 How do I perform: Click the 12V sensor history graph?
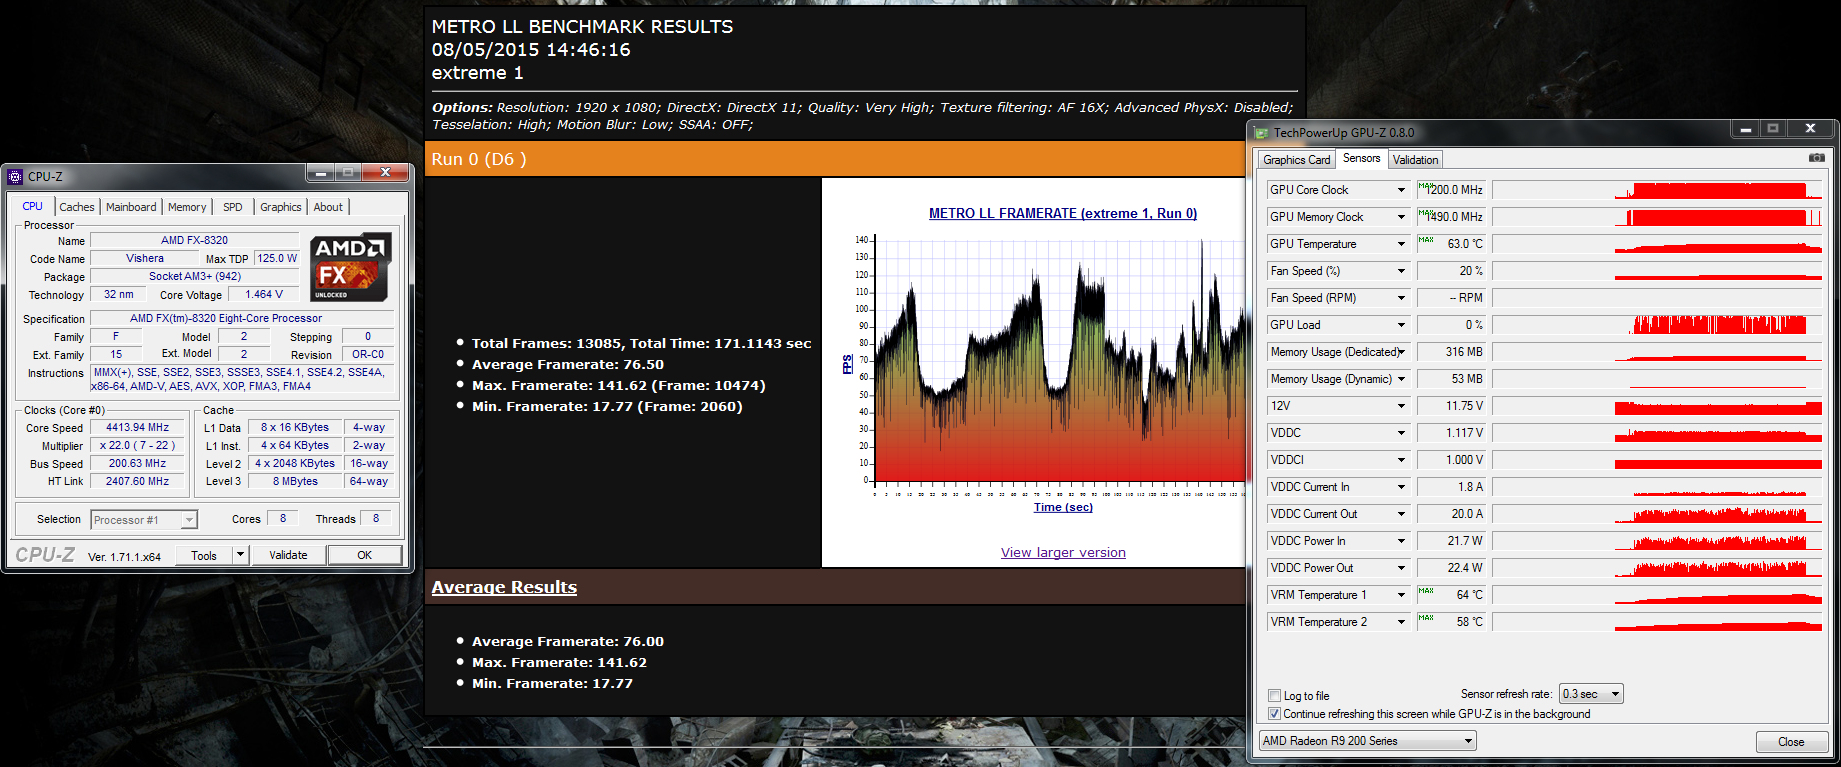pos(1657,406)
